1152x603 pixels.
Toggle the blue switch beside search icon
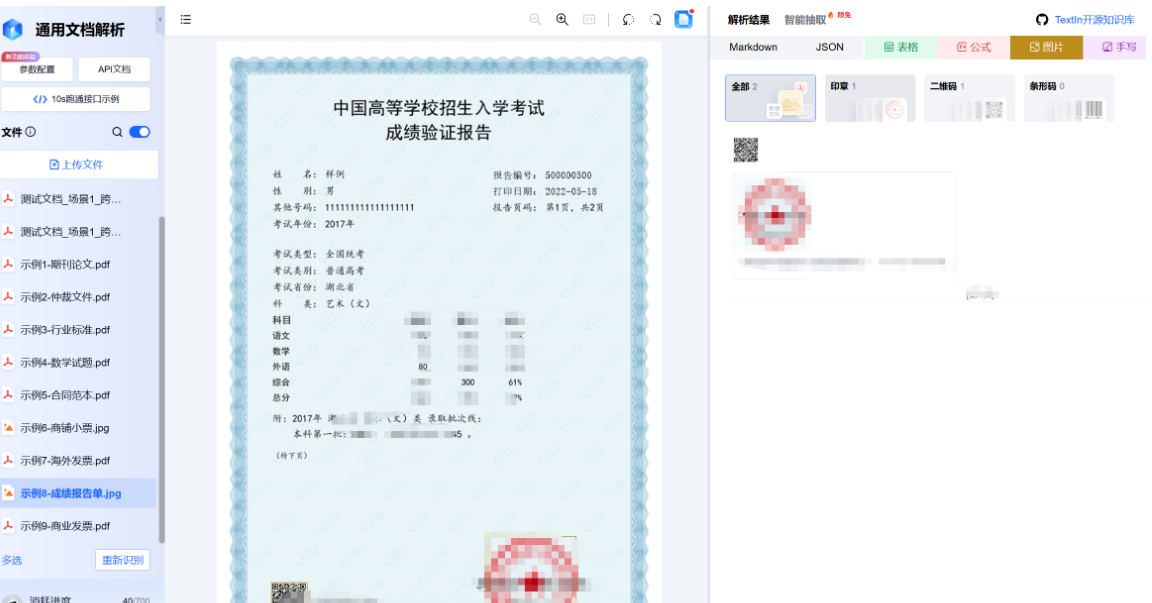tap(140, 132)
